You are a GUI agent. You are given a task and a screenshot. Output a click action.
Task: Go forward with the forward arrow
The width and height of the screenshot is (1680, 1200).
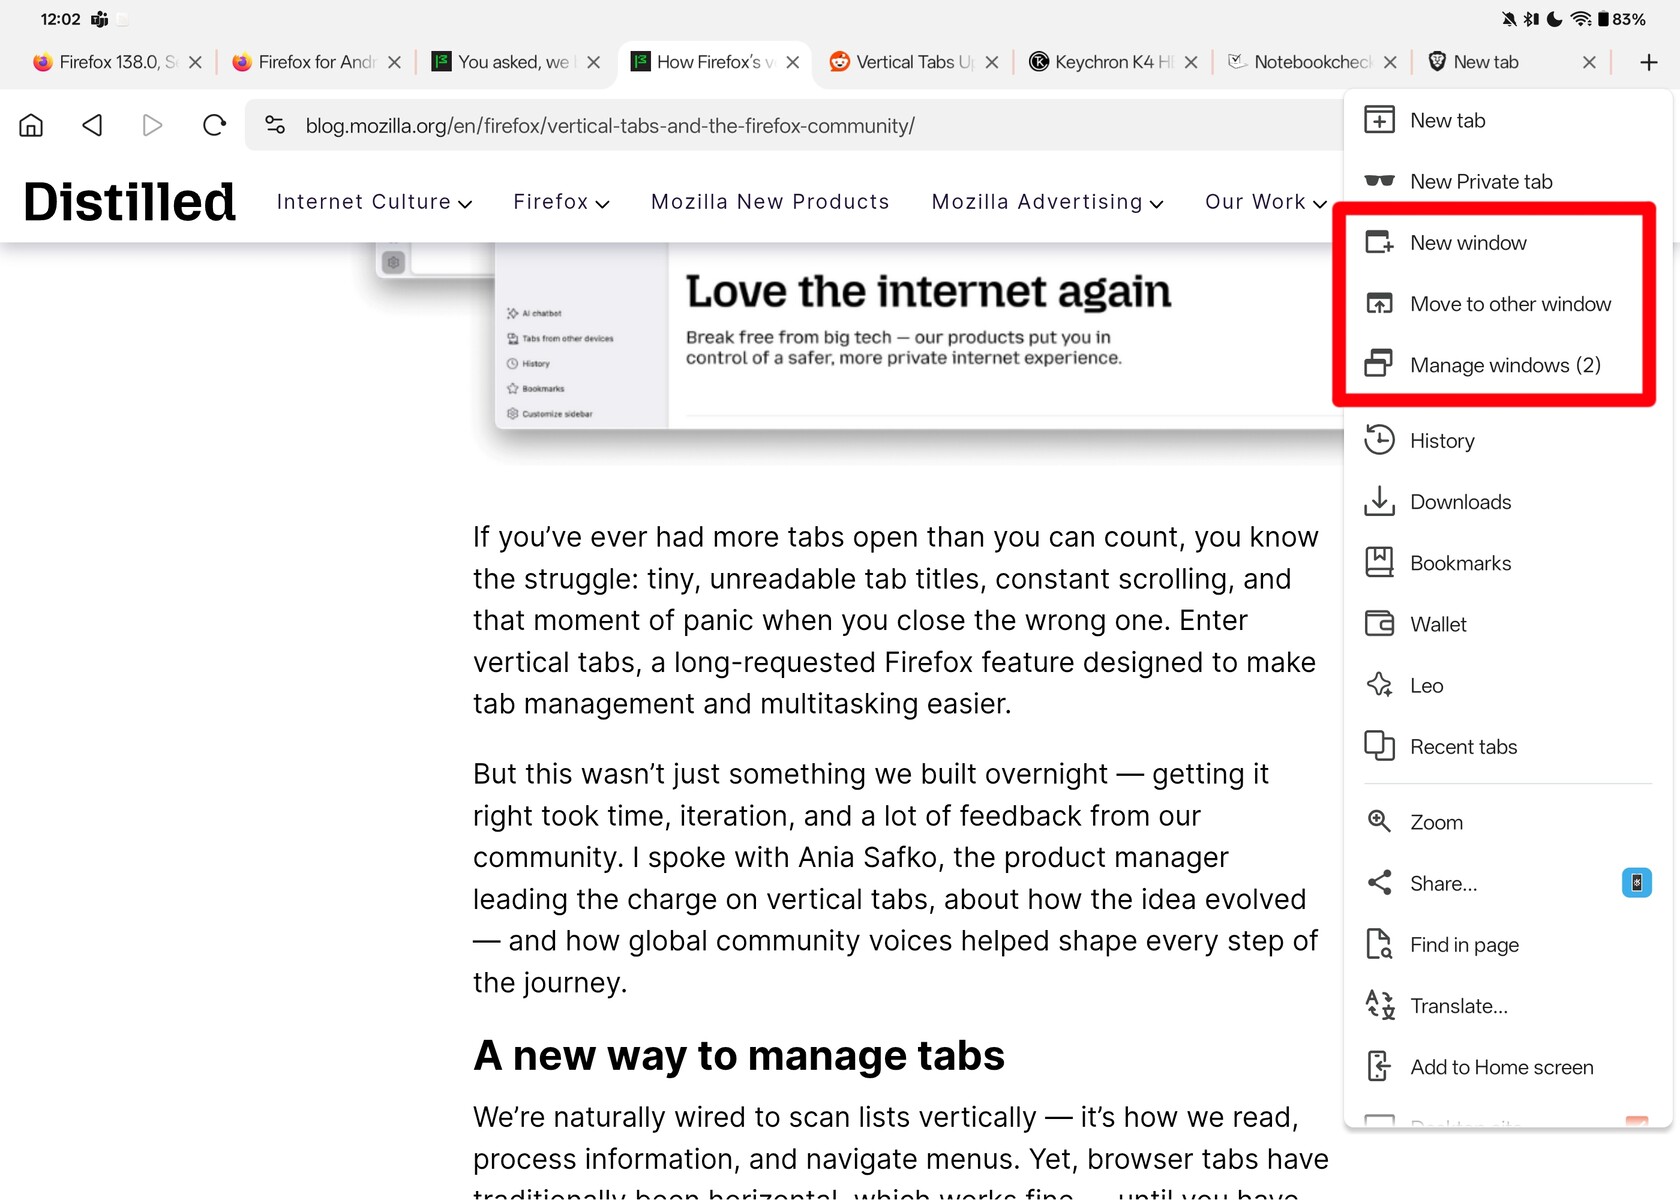point(152,125)
